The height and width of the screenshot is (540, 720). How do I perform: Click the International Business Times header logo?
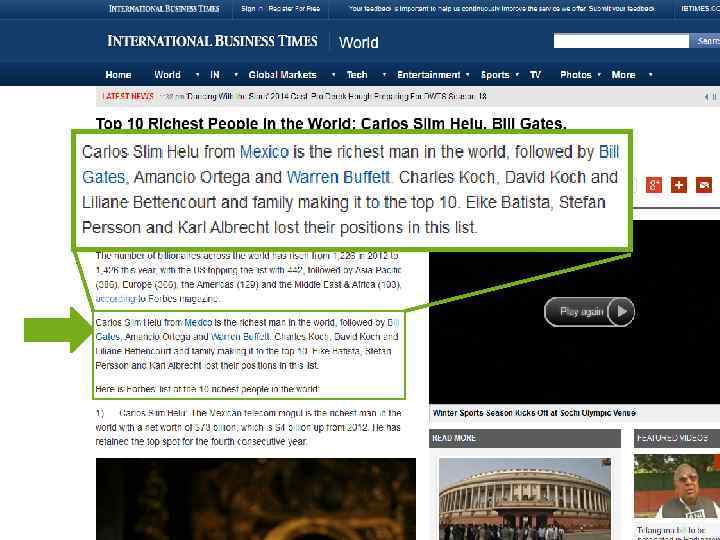coord(212,41)
